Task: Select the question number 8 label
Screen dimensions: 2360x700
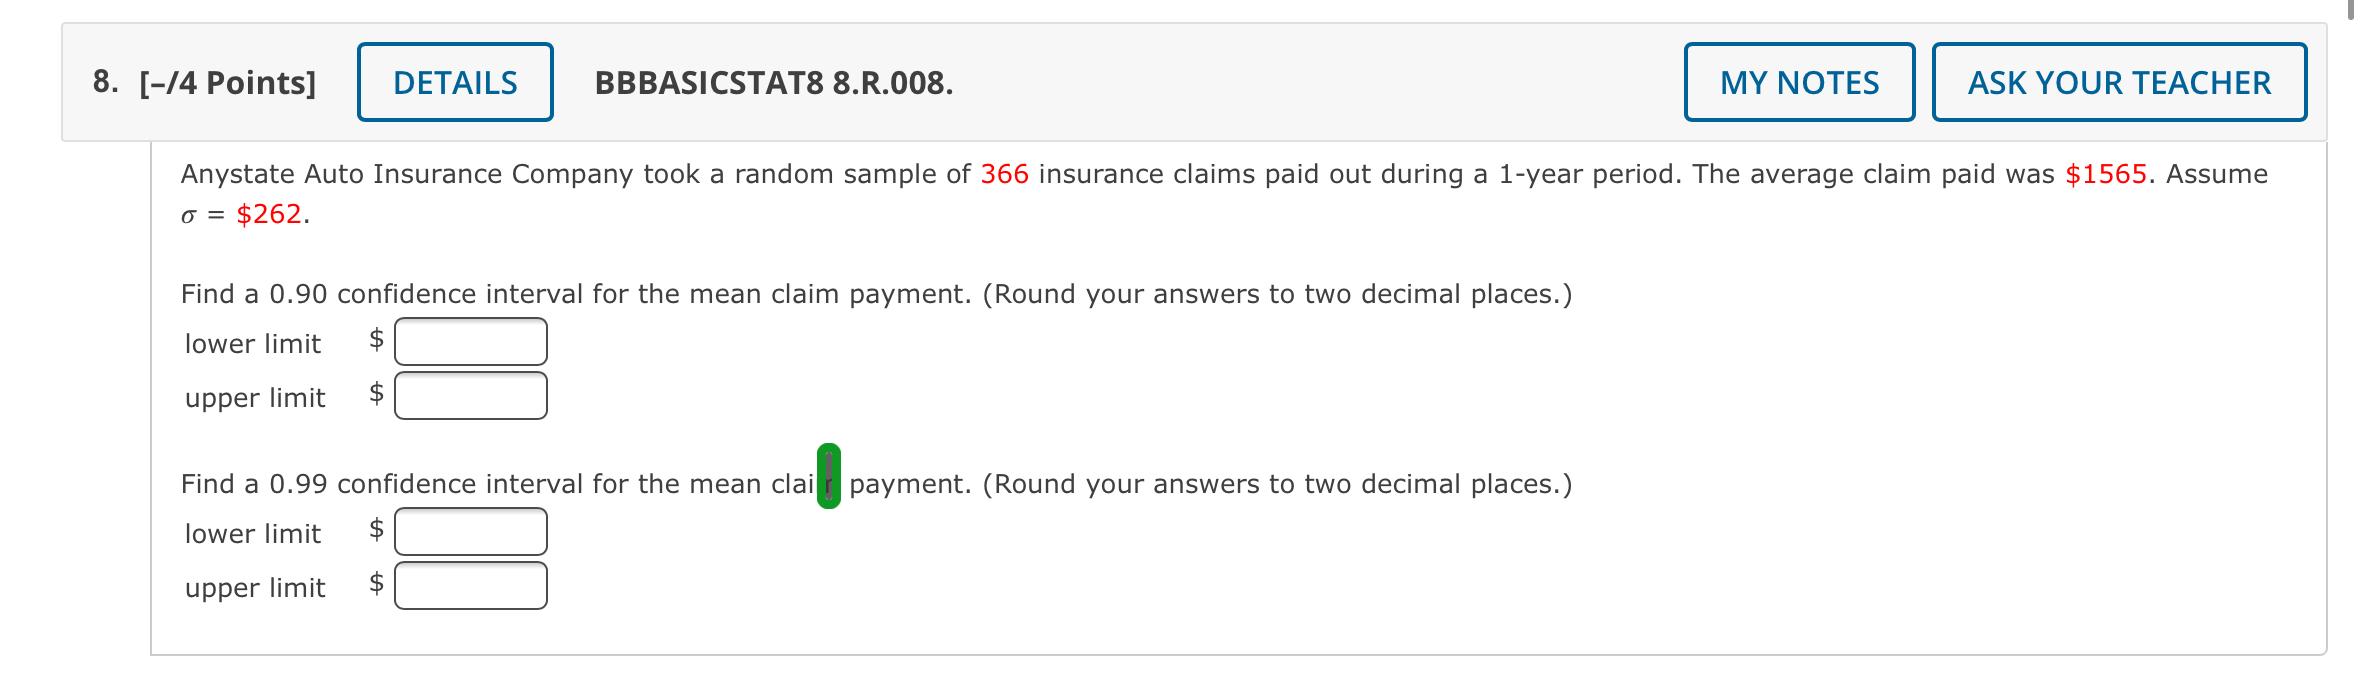Action: pyautogui.click(x=103, y=82)
